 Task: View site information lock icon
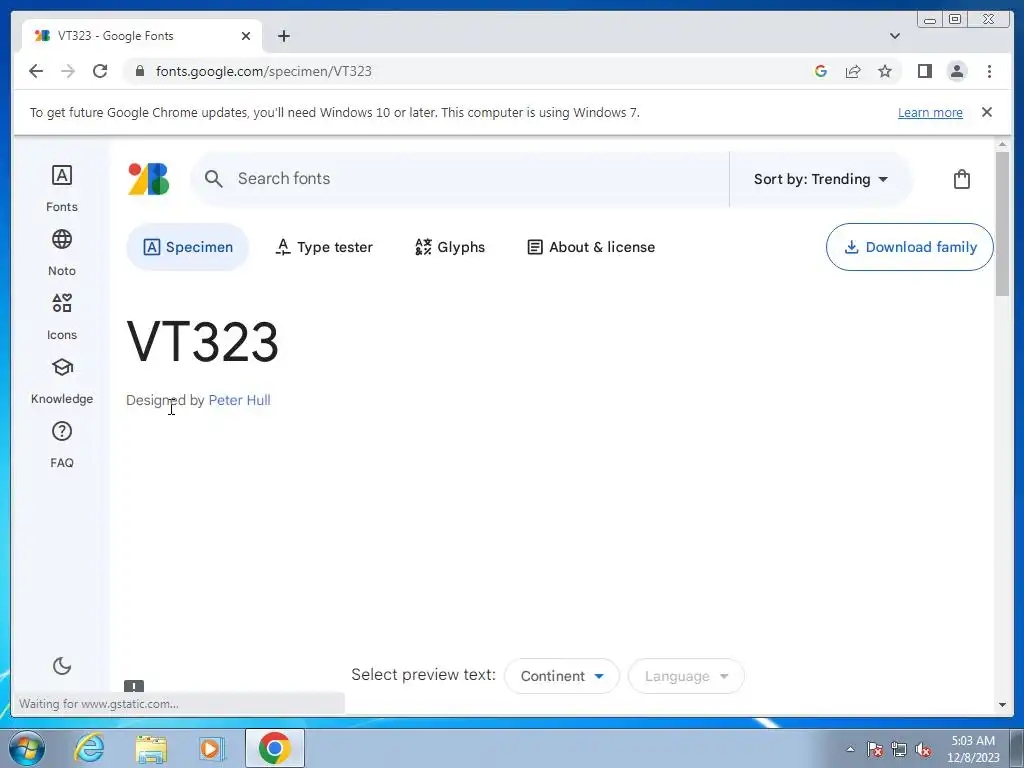pos(139,71)
